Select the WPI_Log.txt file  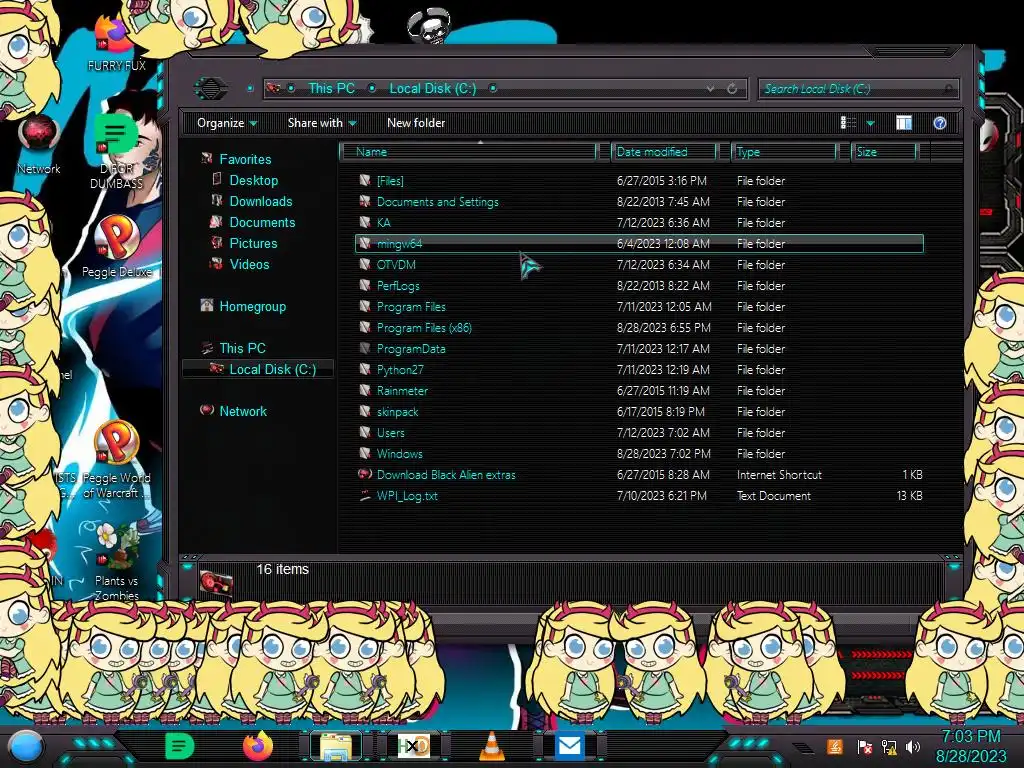tap(407, 496)
